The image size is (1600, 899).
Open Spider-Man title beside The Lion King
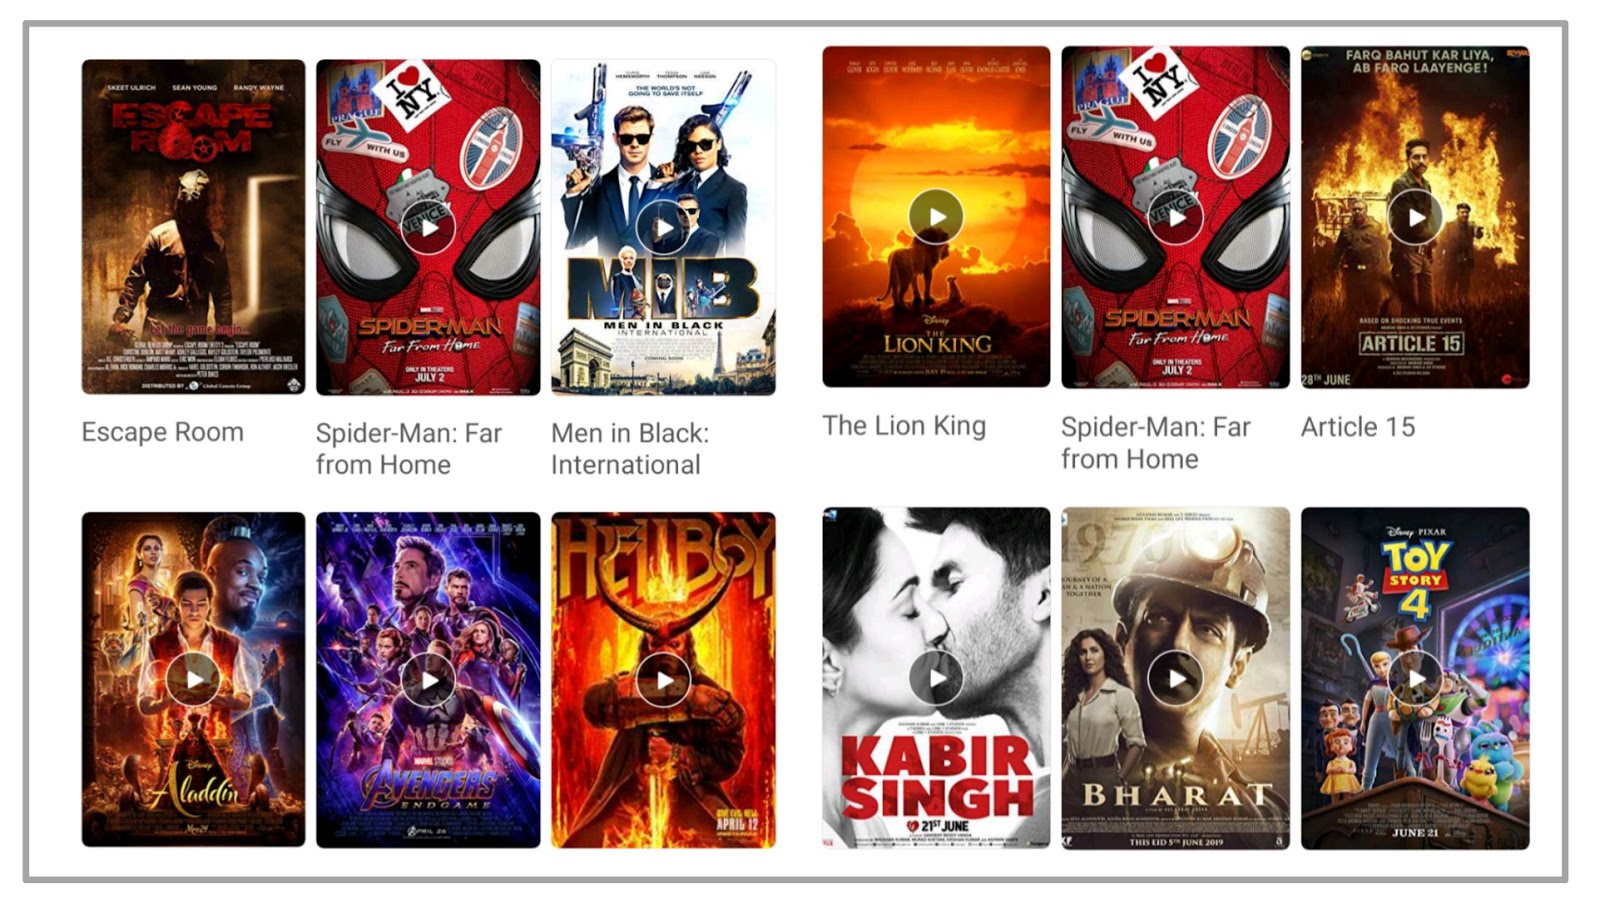1156,443
